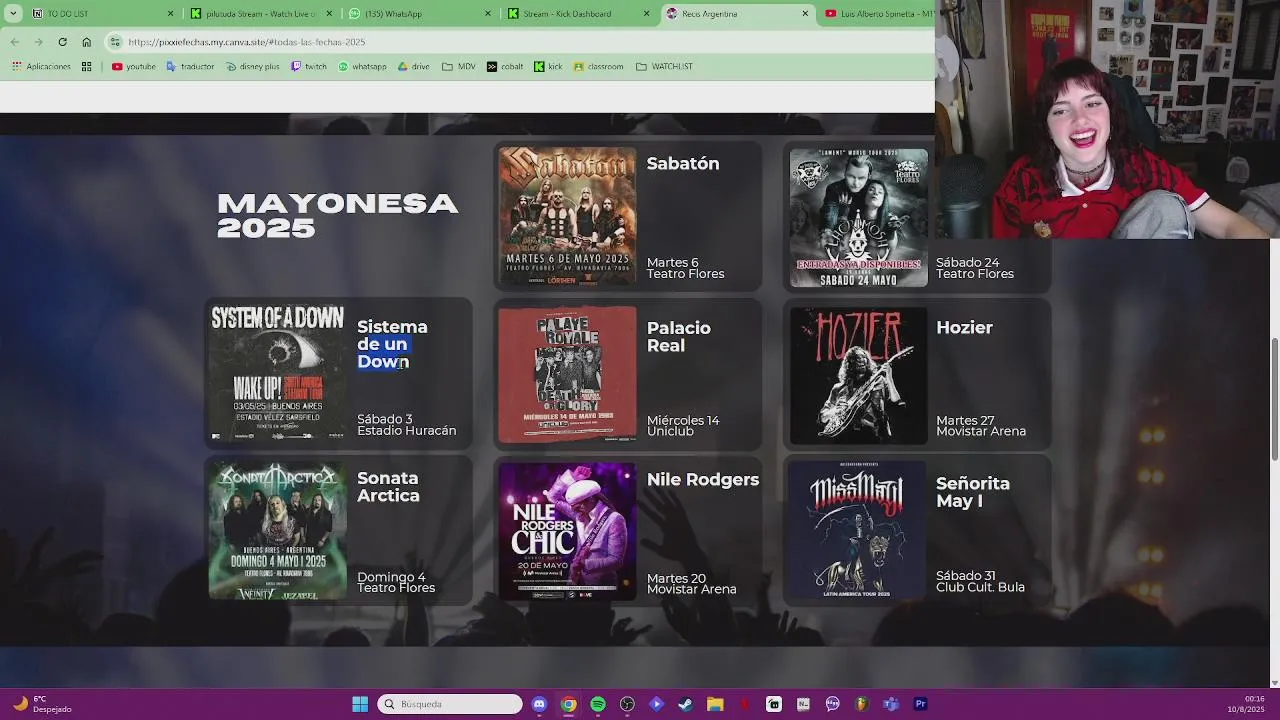Click the Palacio Real event title

pyautogui.click(x=679, y=337)
